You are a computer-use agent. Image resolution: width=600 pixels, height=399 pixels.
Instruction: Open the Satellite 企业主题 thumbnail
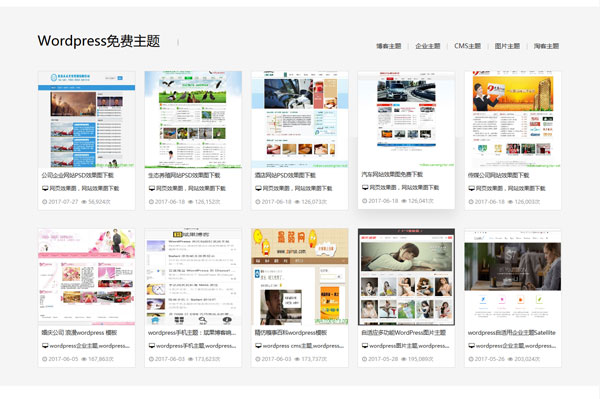(x=513, y=277)
